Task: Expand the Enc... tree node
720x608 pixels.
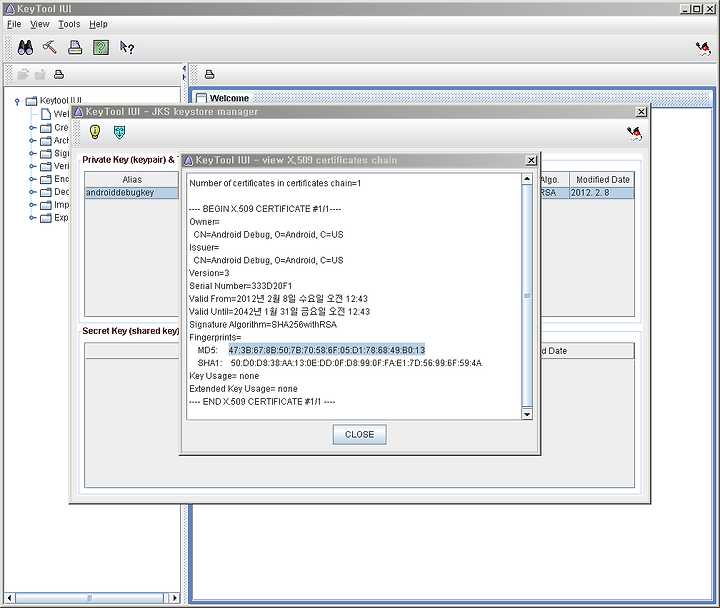Action: (32, 179)
